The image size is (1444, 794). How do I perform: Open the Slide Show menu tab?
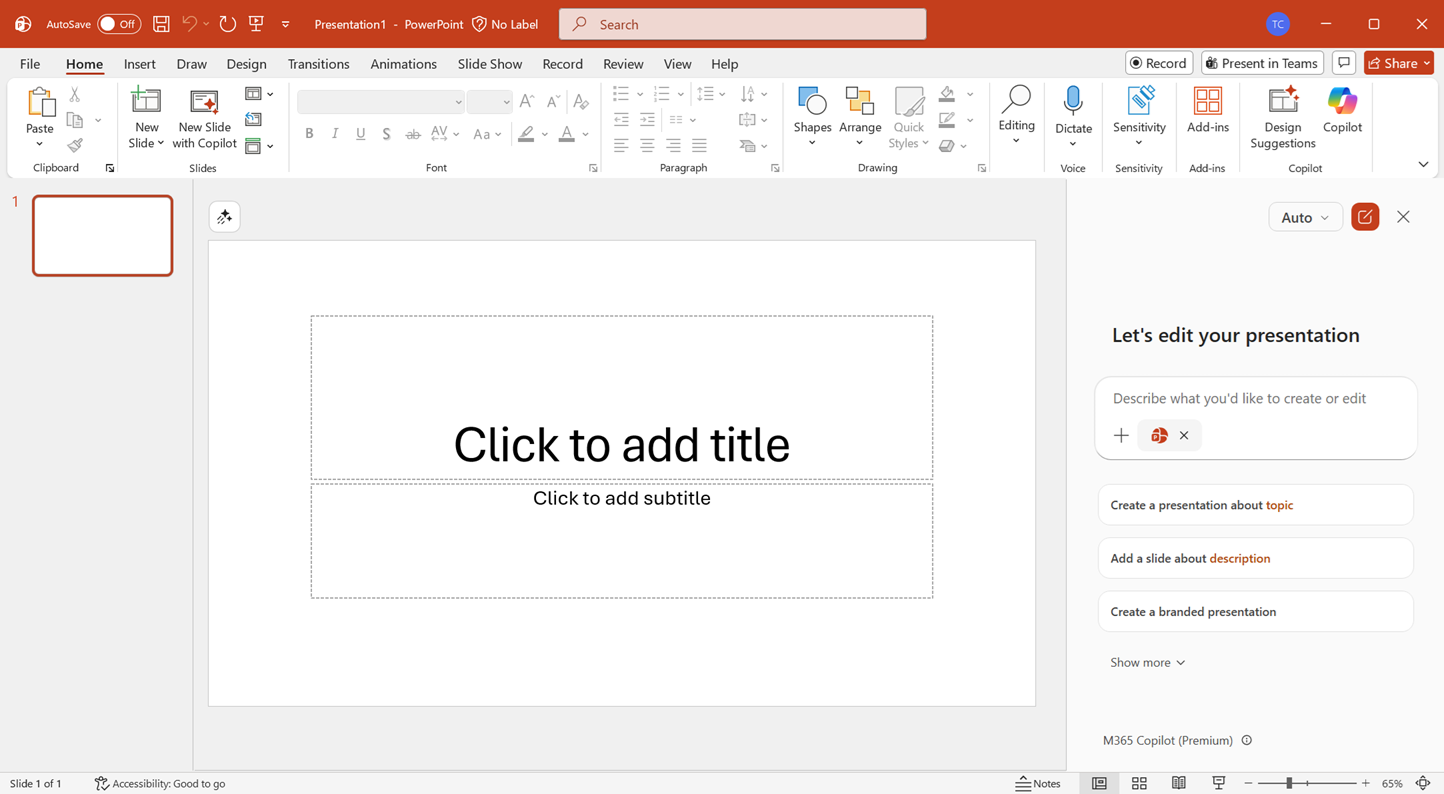click(489, 63)
